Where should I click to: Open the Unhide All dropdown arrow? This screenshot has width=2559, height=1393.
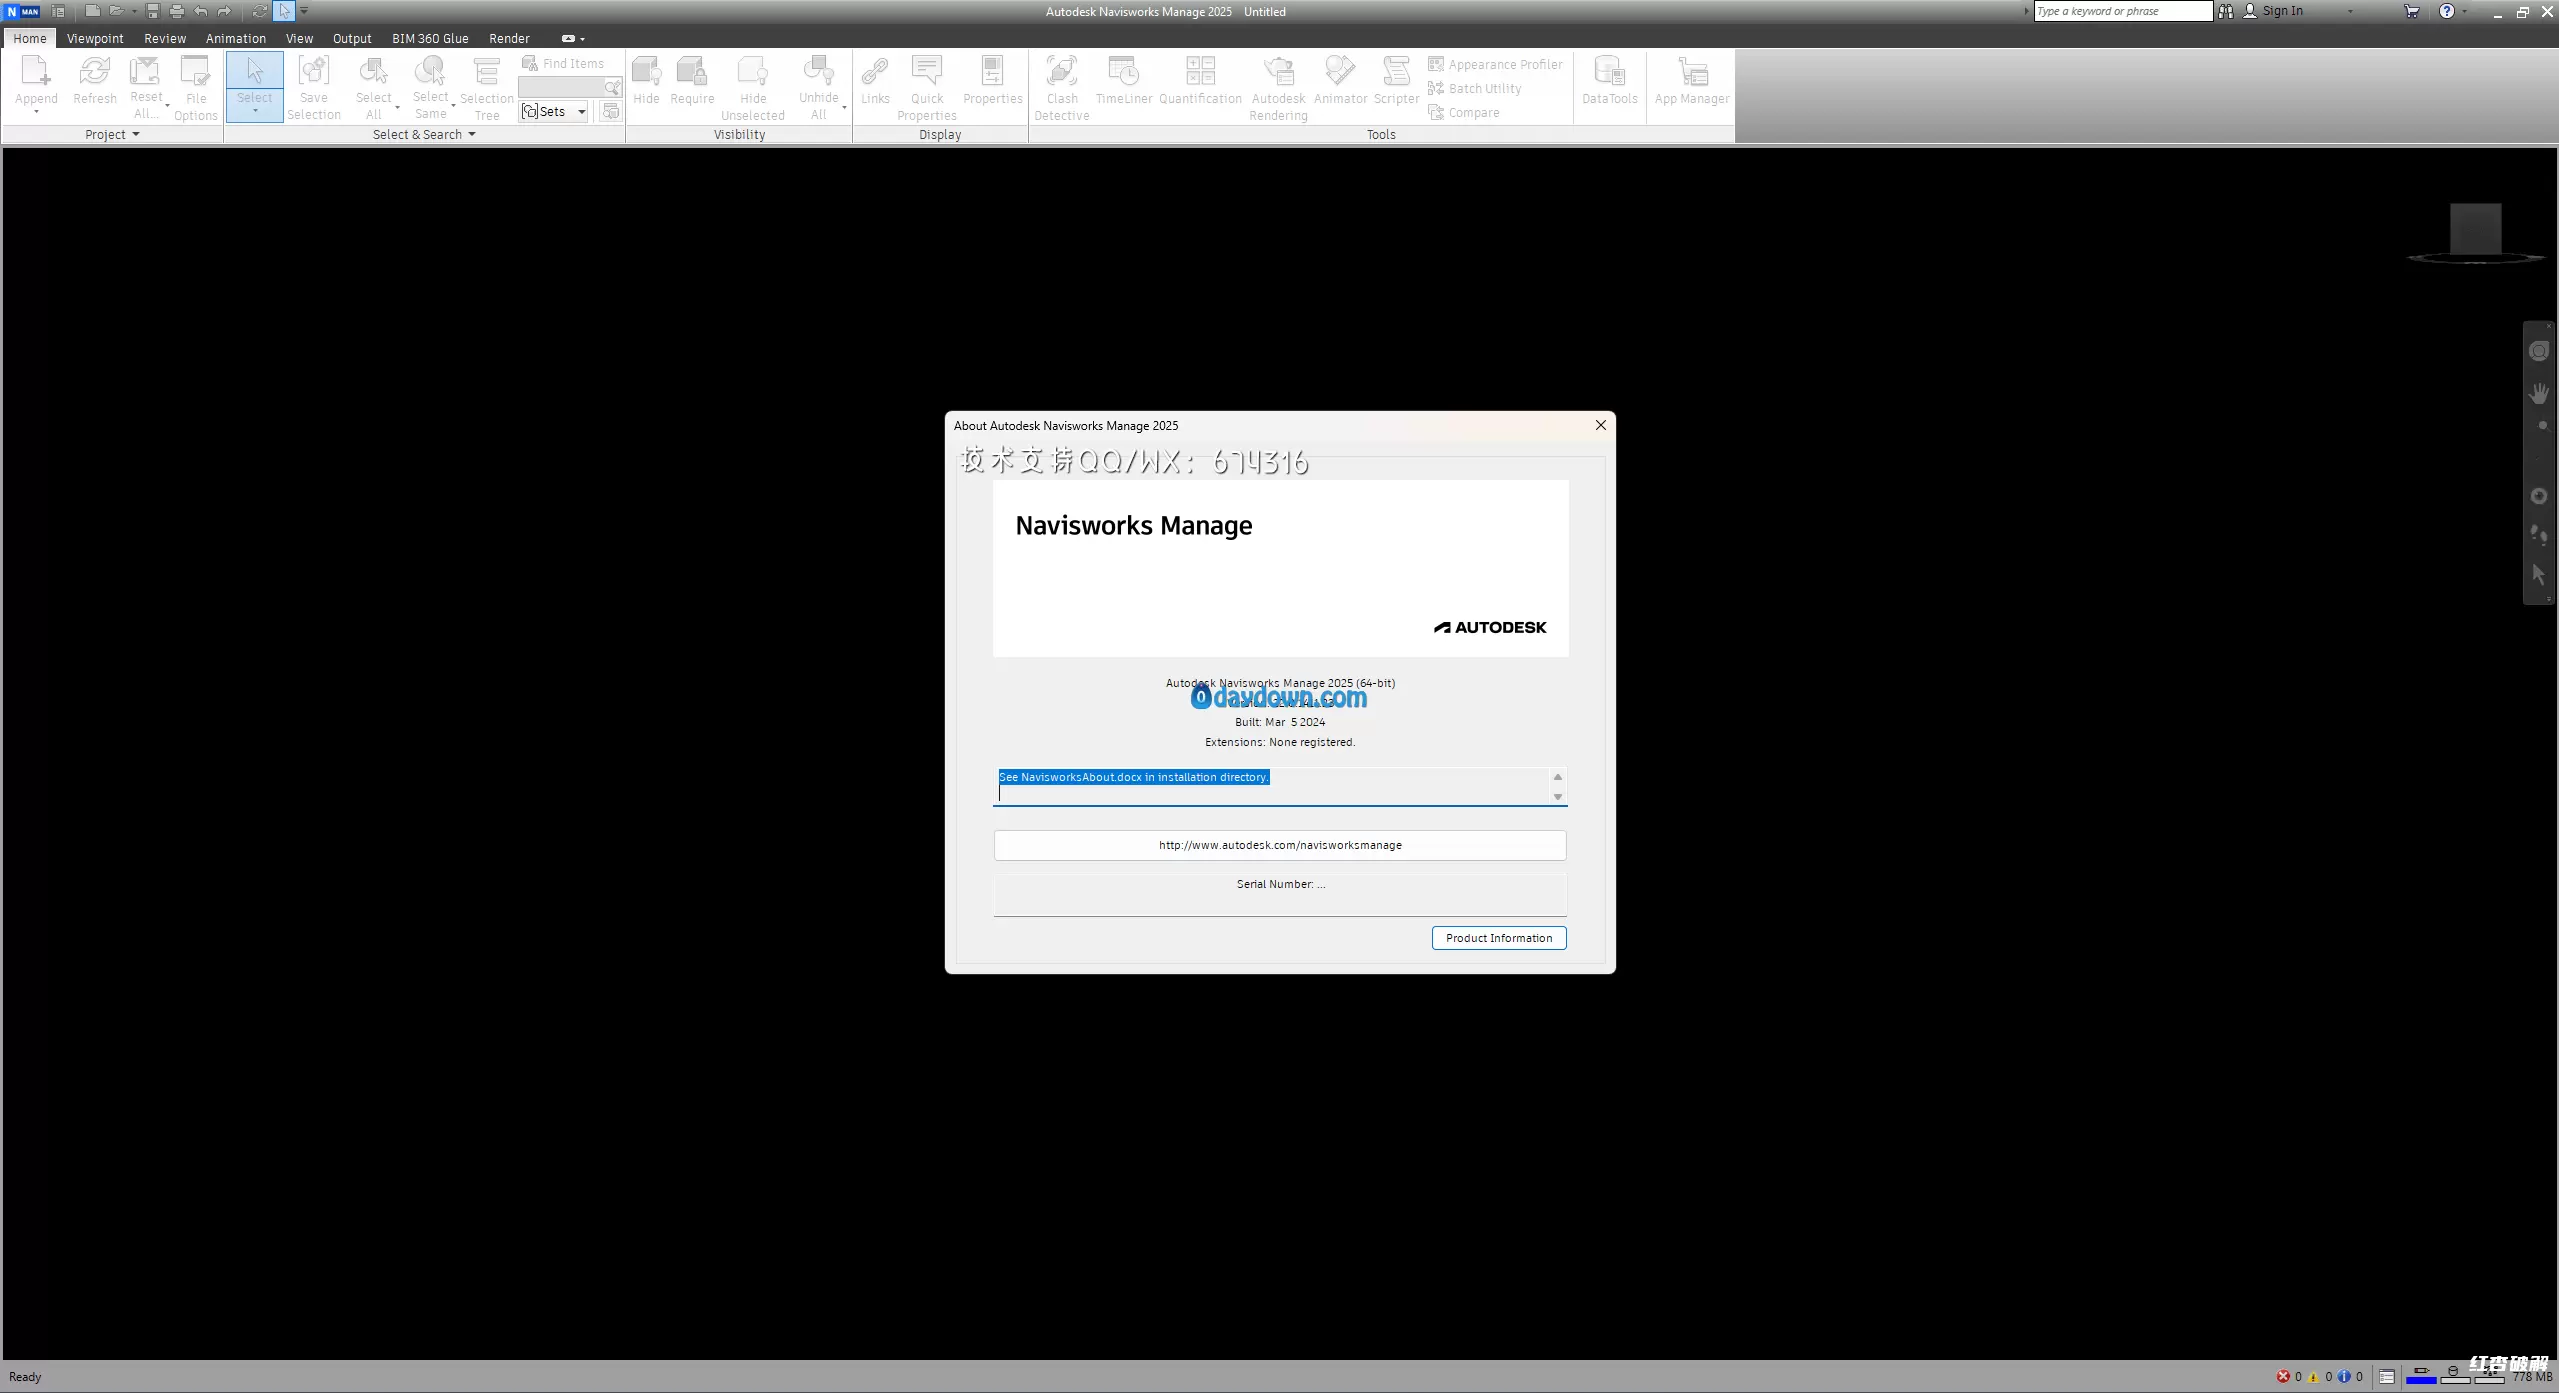click(844, 107)
